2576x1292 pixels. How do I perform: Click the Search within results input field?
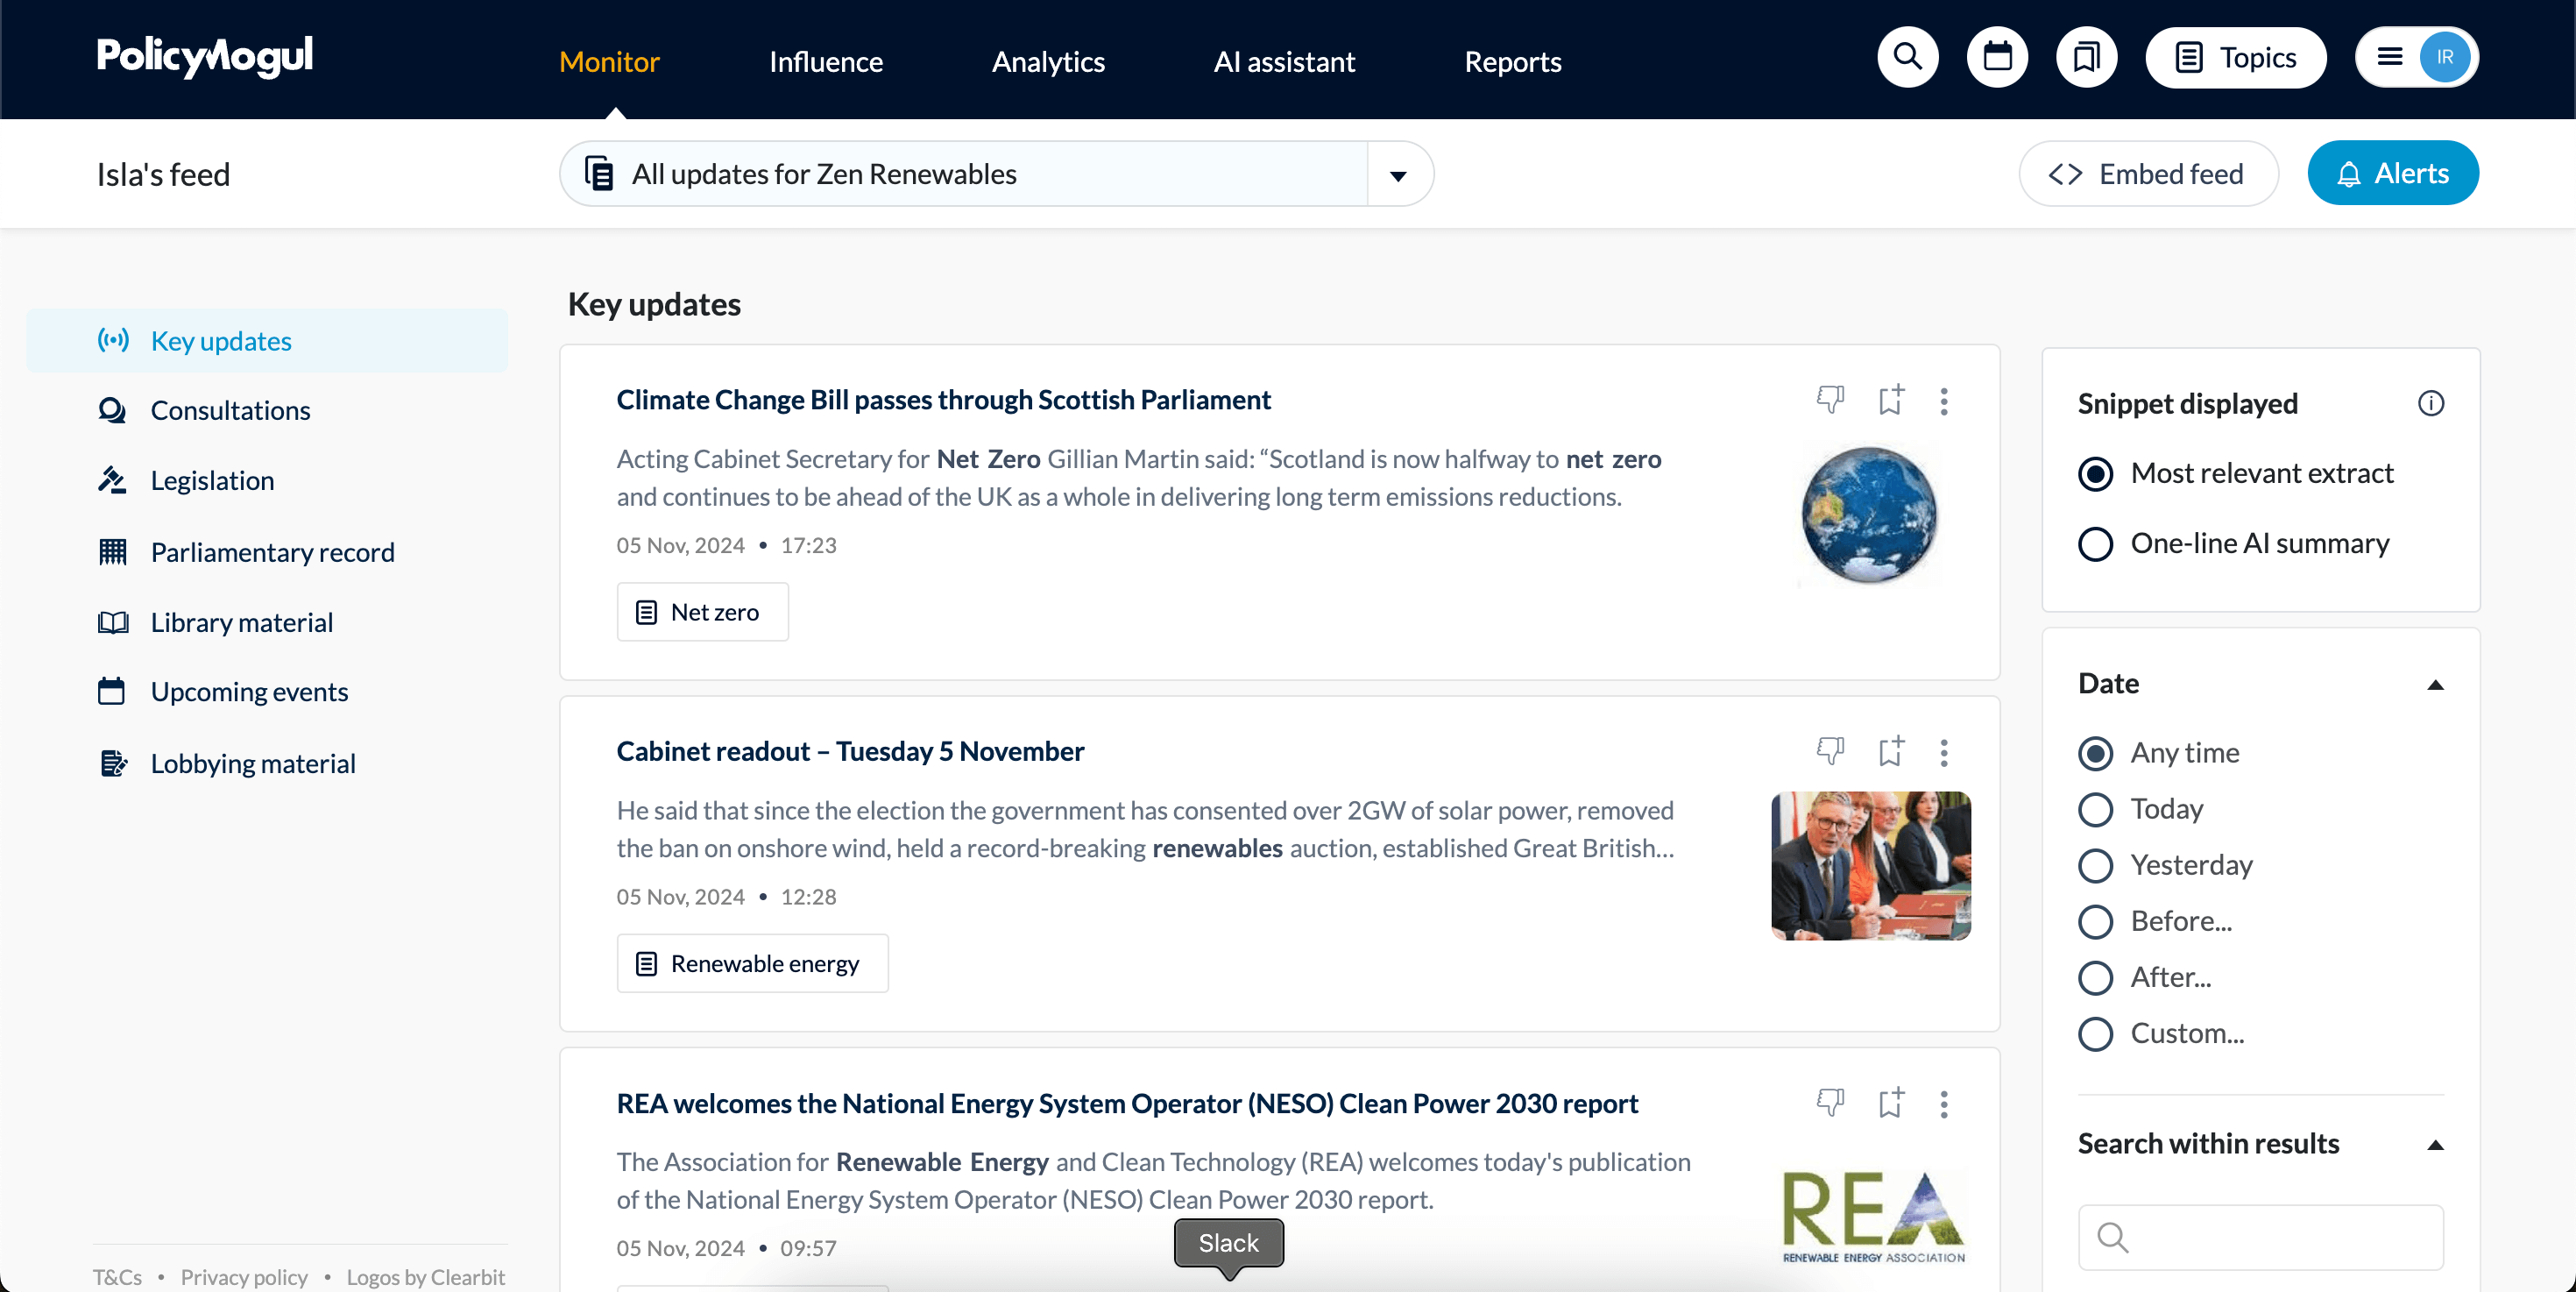pyautogui.click(x=2280, y=1237)
